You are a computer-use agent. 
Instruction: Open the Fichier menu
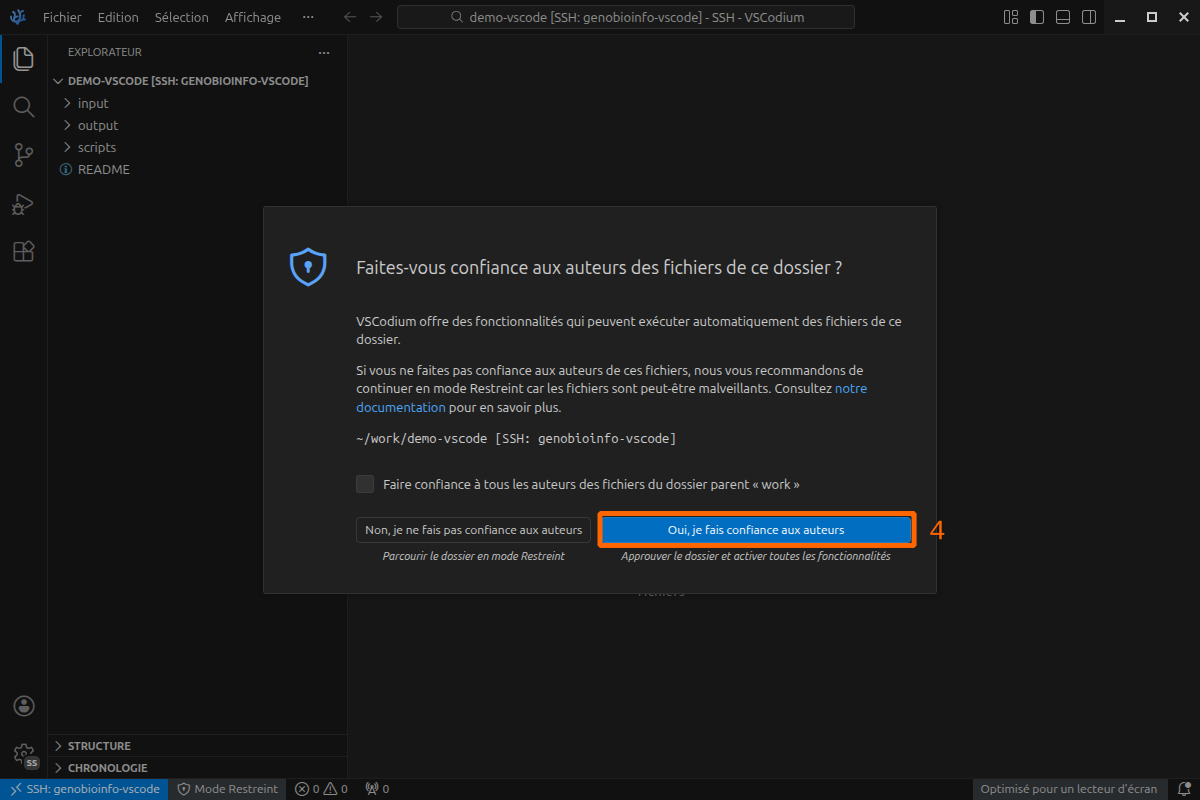pyautogui.click(x=62, y=17)
